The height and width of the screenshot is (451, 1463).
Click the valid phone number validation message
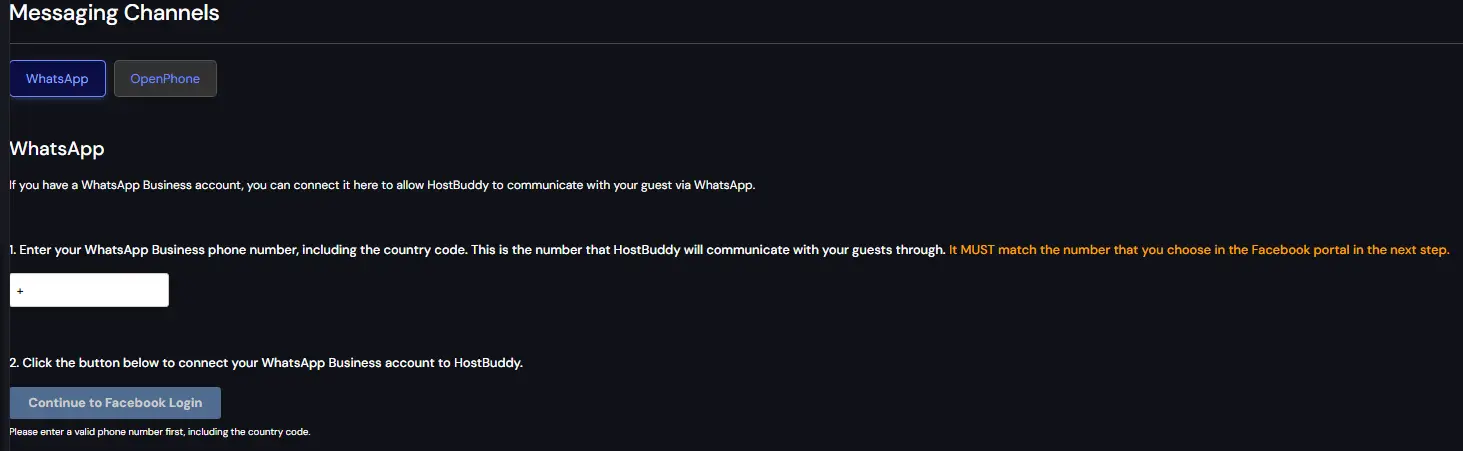160,432
